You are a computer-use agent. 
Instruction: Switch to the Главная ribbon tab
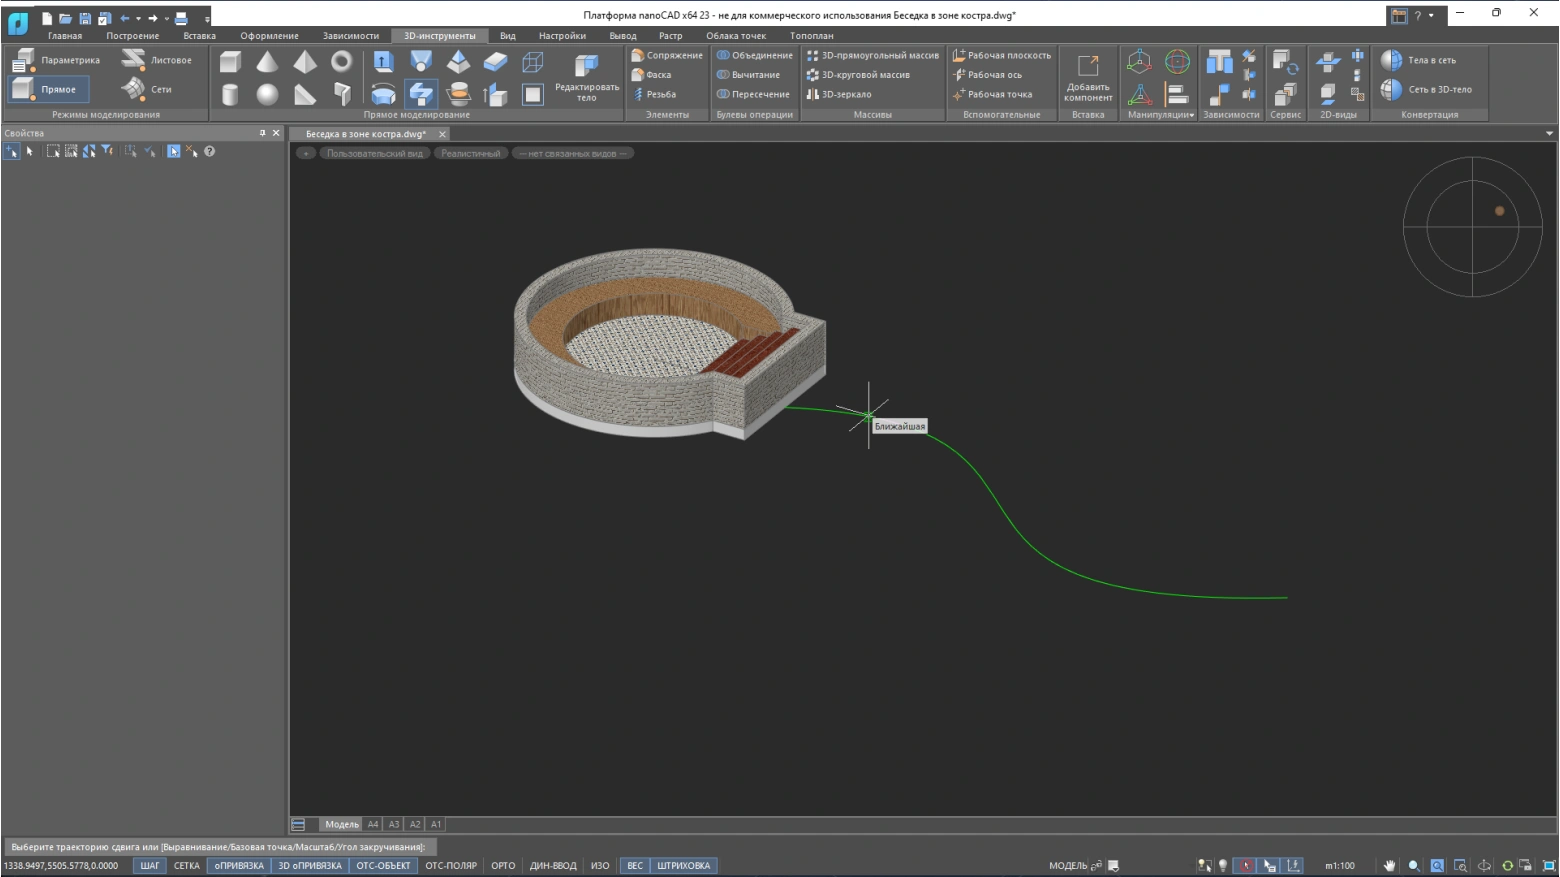(65, 36)
